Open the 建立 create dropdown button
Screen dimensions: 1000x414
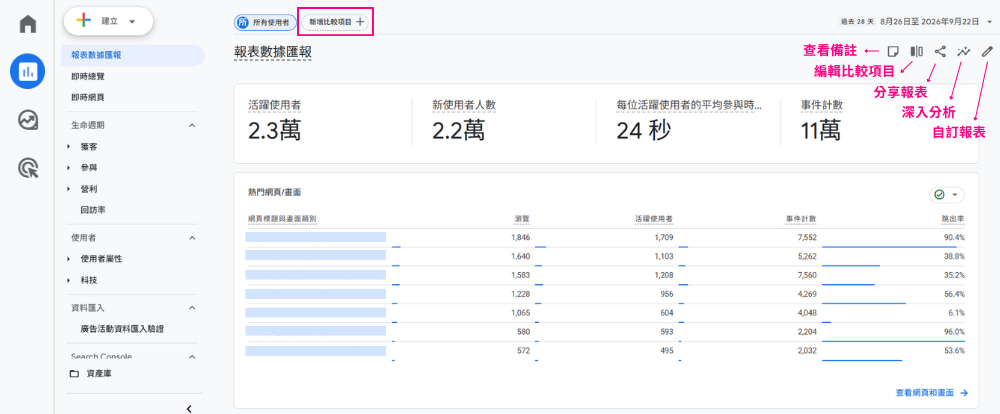pyautogui.click(x=108, y=21)
